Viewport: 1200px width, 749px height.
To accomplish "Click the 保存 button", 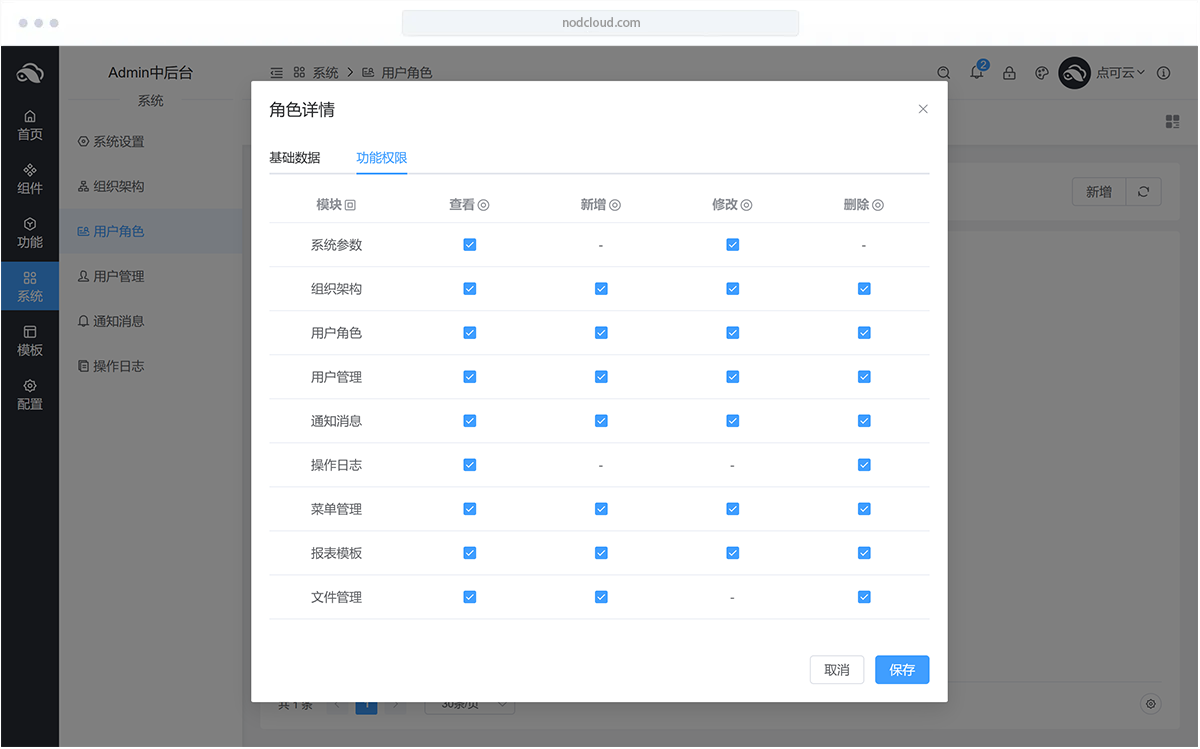I will tap(901, 670).
